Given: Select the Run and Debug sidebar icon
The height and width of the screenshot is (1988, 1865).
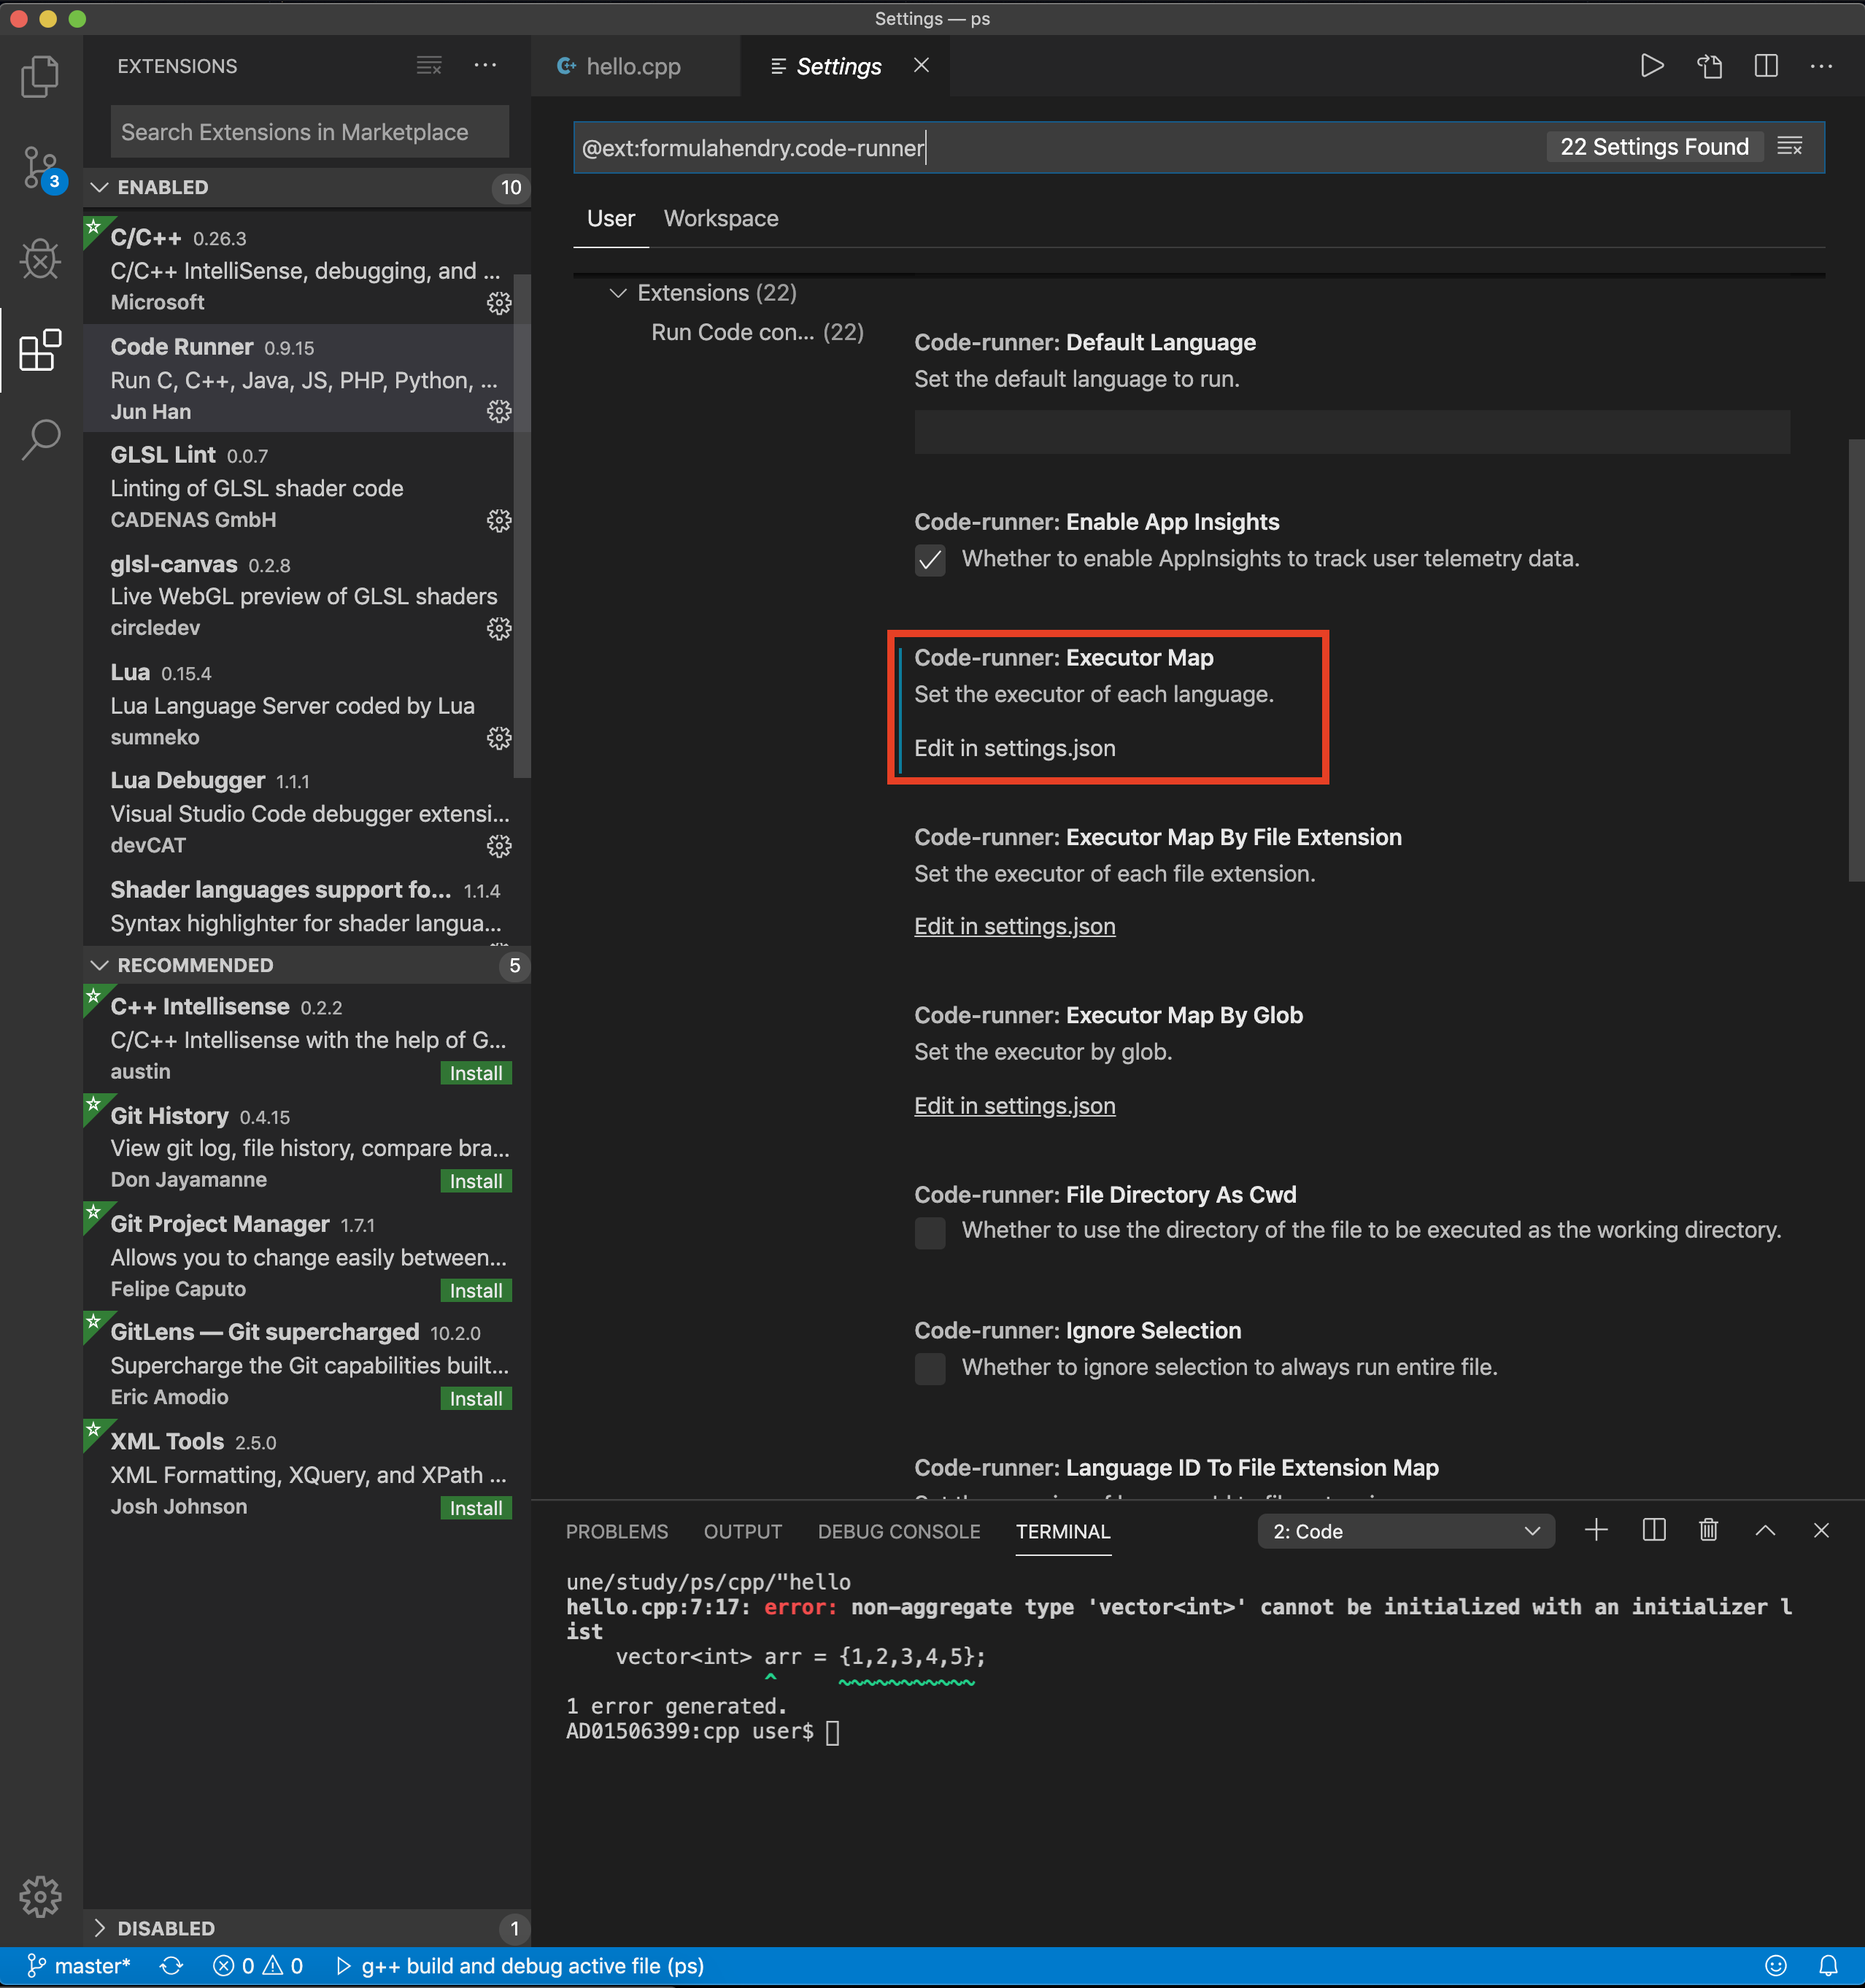Looking at the screenshot, I should 40,259.
